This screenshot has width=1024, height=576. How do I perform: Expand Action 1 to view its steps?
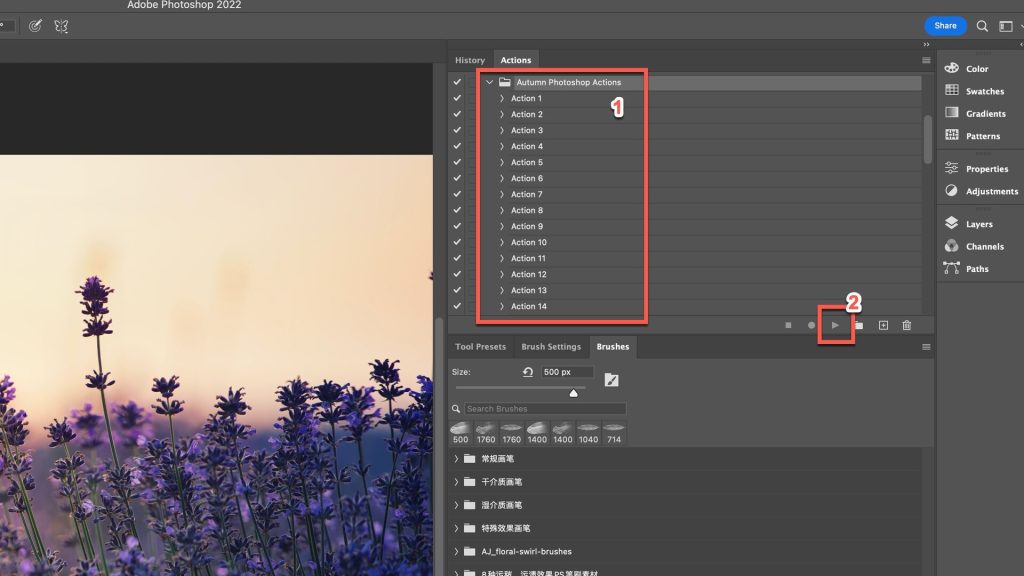(503, 98)
